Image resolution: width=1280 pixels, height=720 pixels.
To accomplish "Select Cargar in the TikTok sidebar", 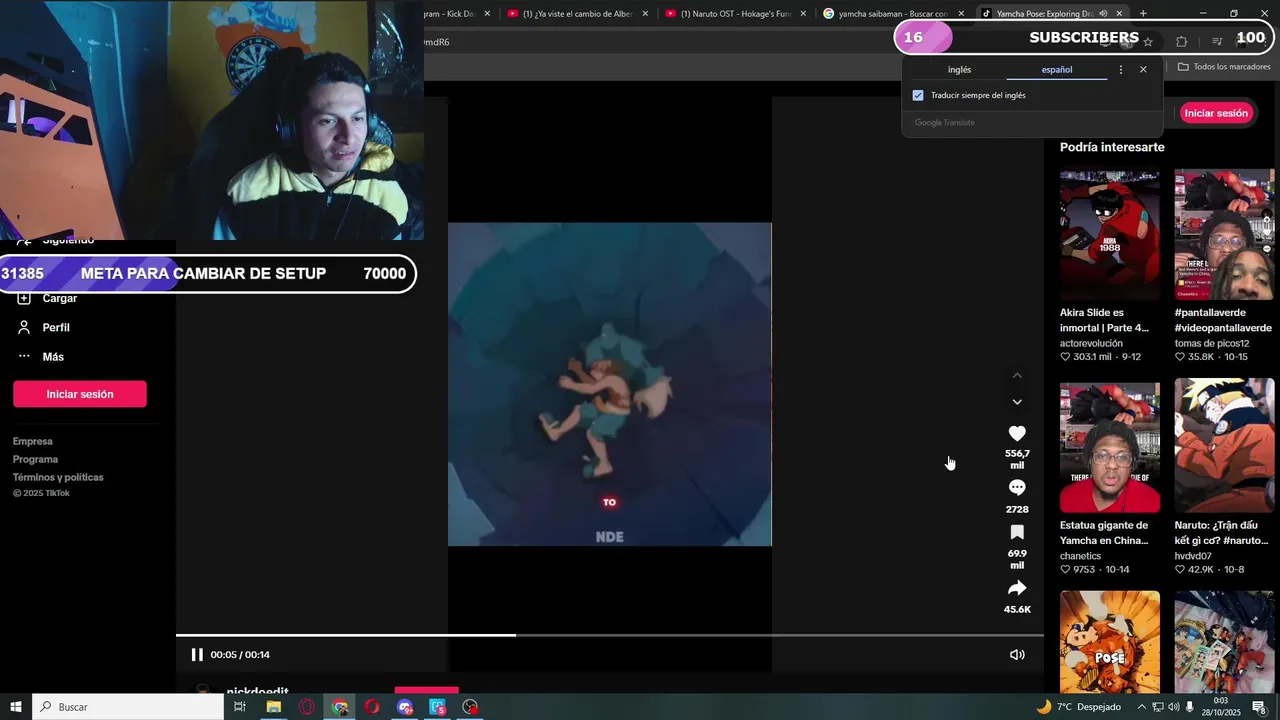I will [46, 298].
